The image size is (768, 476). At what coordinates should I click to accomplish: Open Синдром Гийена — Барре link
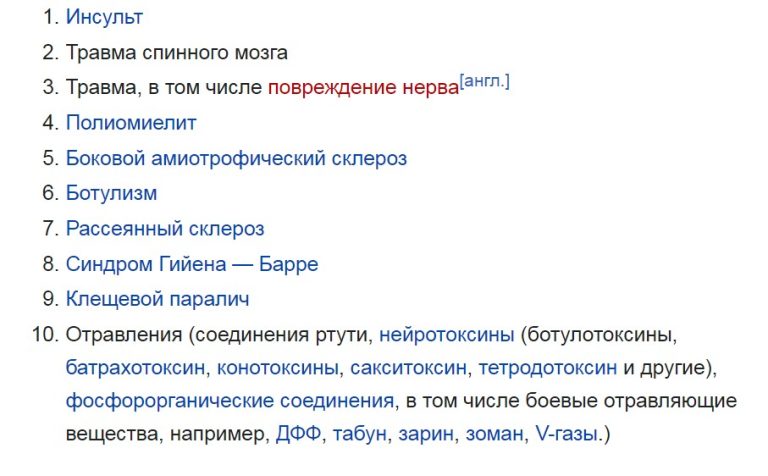(192, 264)
